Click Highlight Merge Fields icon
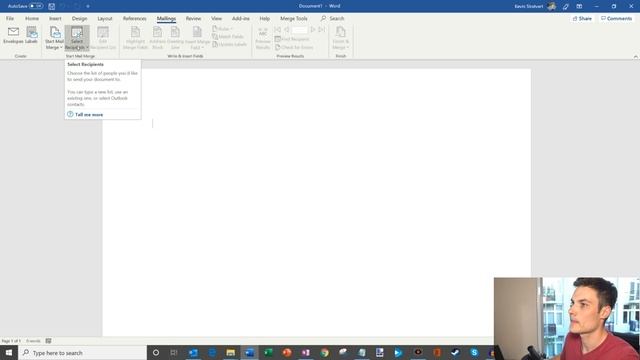Image resolution: width=640 pixels, height=360 pixels. 135,38
